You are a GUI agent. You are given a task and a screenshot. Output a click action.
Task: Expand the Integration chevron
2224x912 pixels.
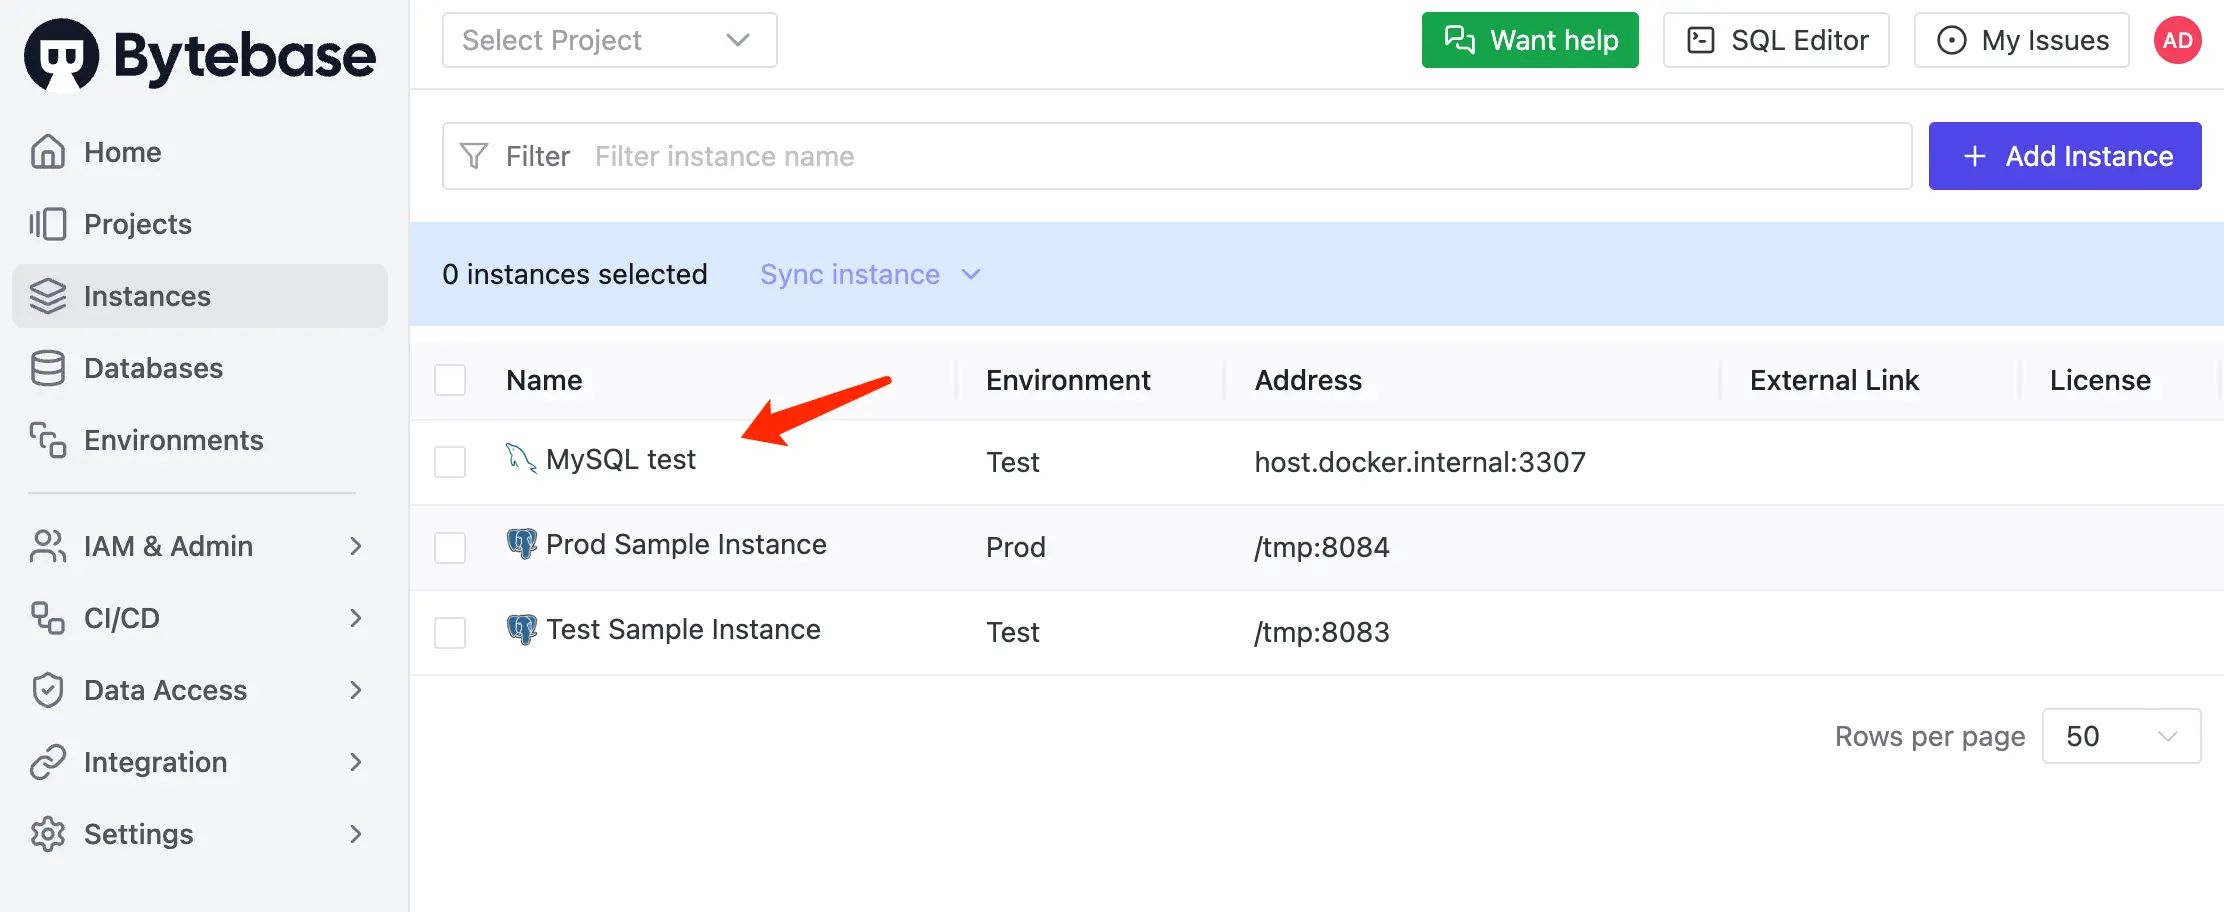tap(356, 762)
